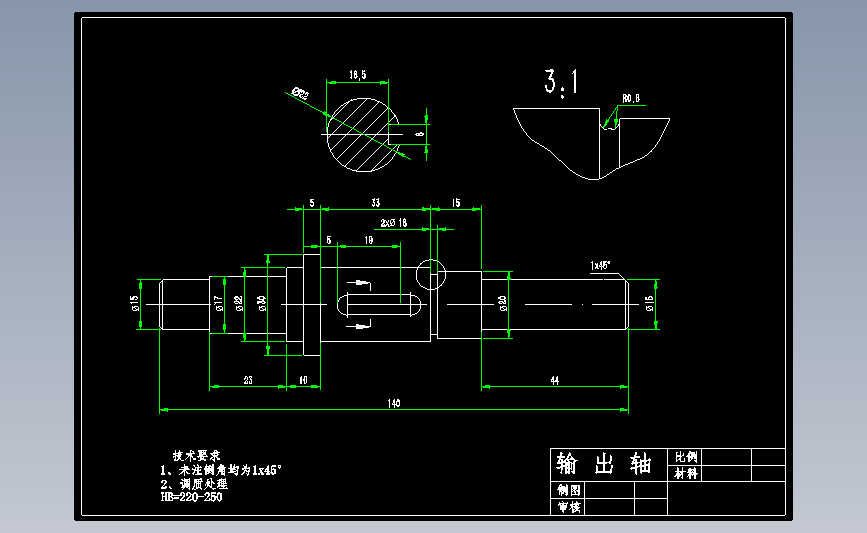The image size is (867, 533).
Task: Select the 19 keyway length dimension
Action: (x=368, y=240)
